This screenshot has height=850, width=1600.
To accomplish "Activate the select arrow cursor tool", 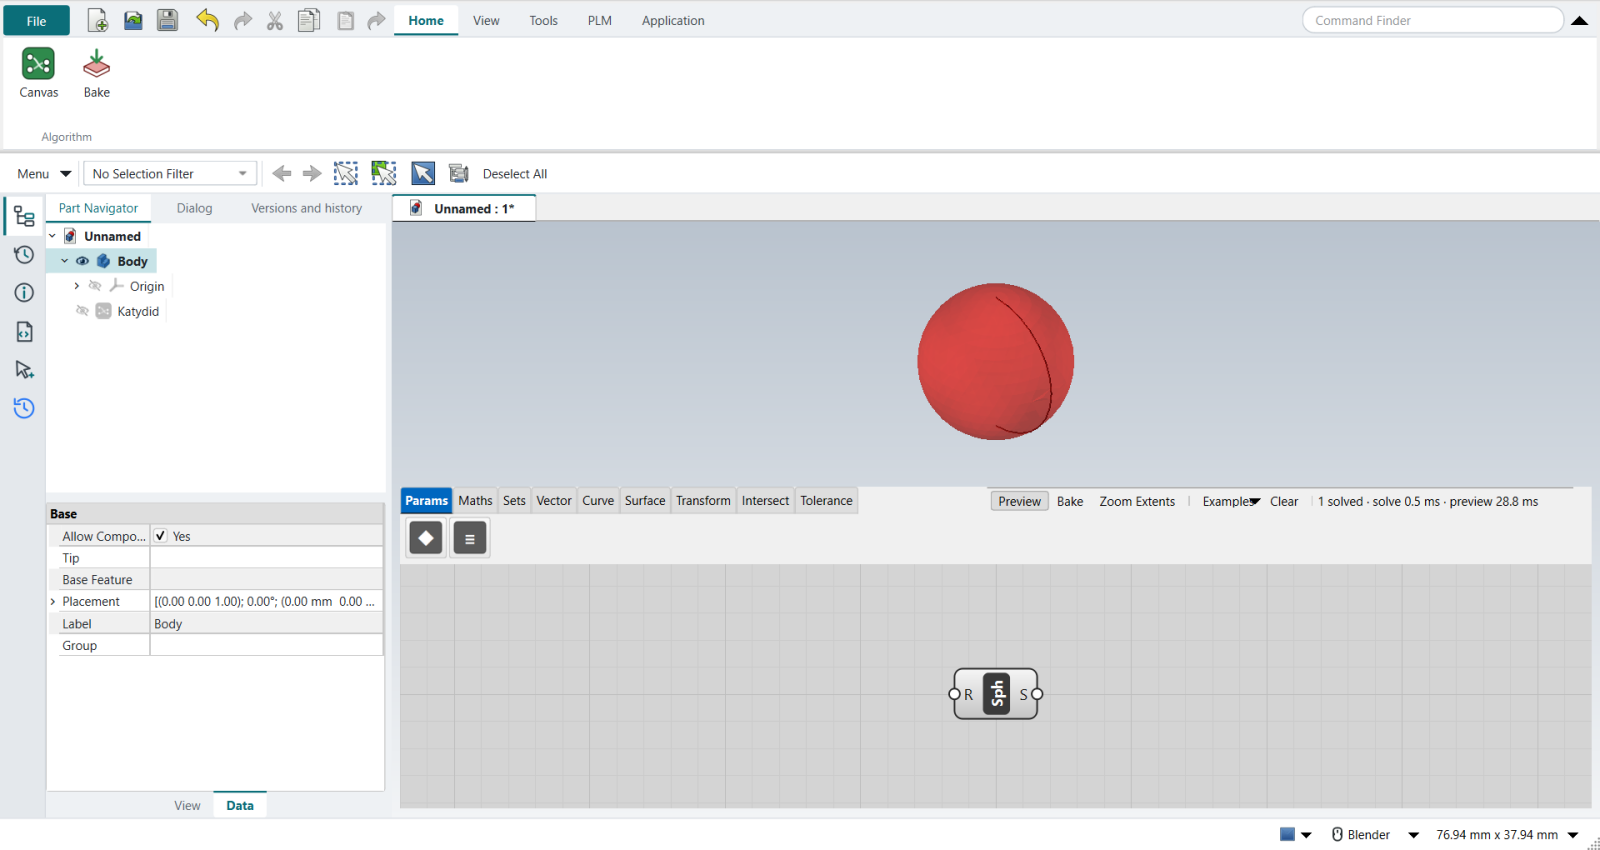I will (x=423, y=174).
